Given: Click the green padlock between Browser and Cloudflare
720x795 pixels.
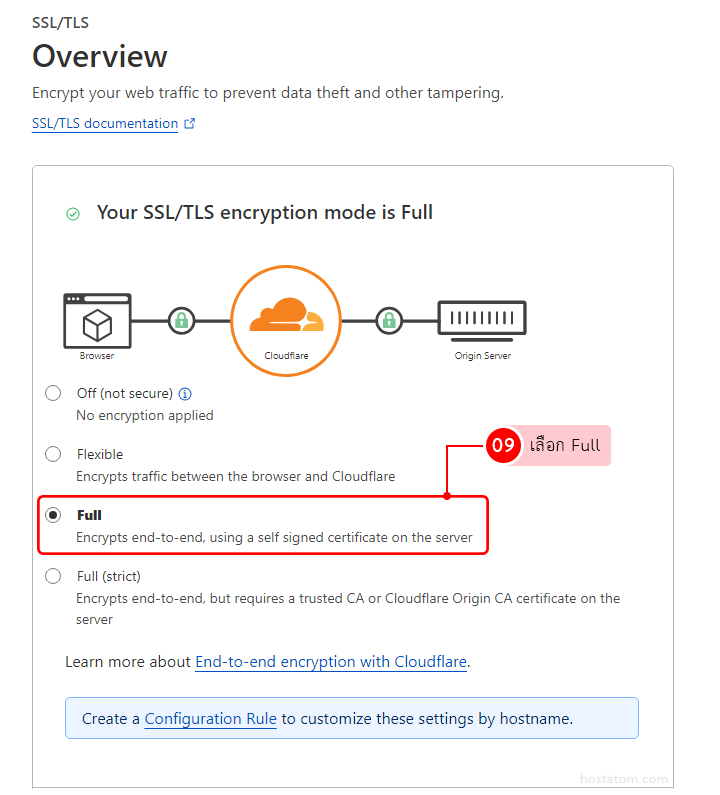Looking at the screenshot, I should tap(181, 320).
